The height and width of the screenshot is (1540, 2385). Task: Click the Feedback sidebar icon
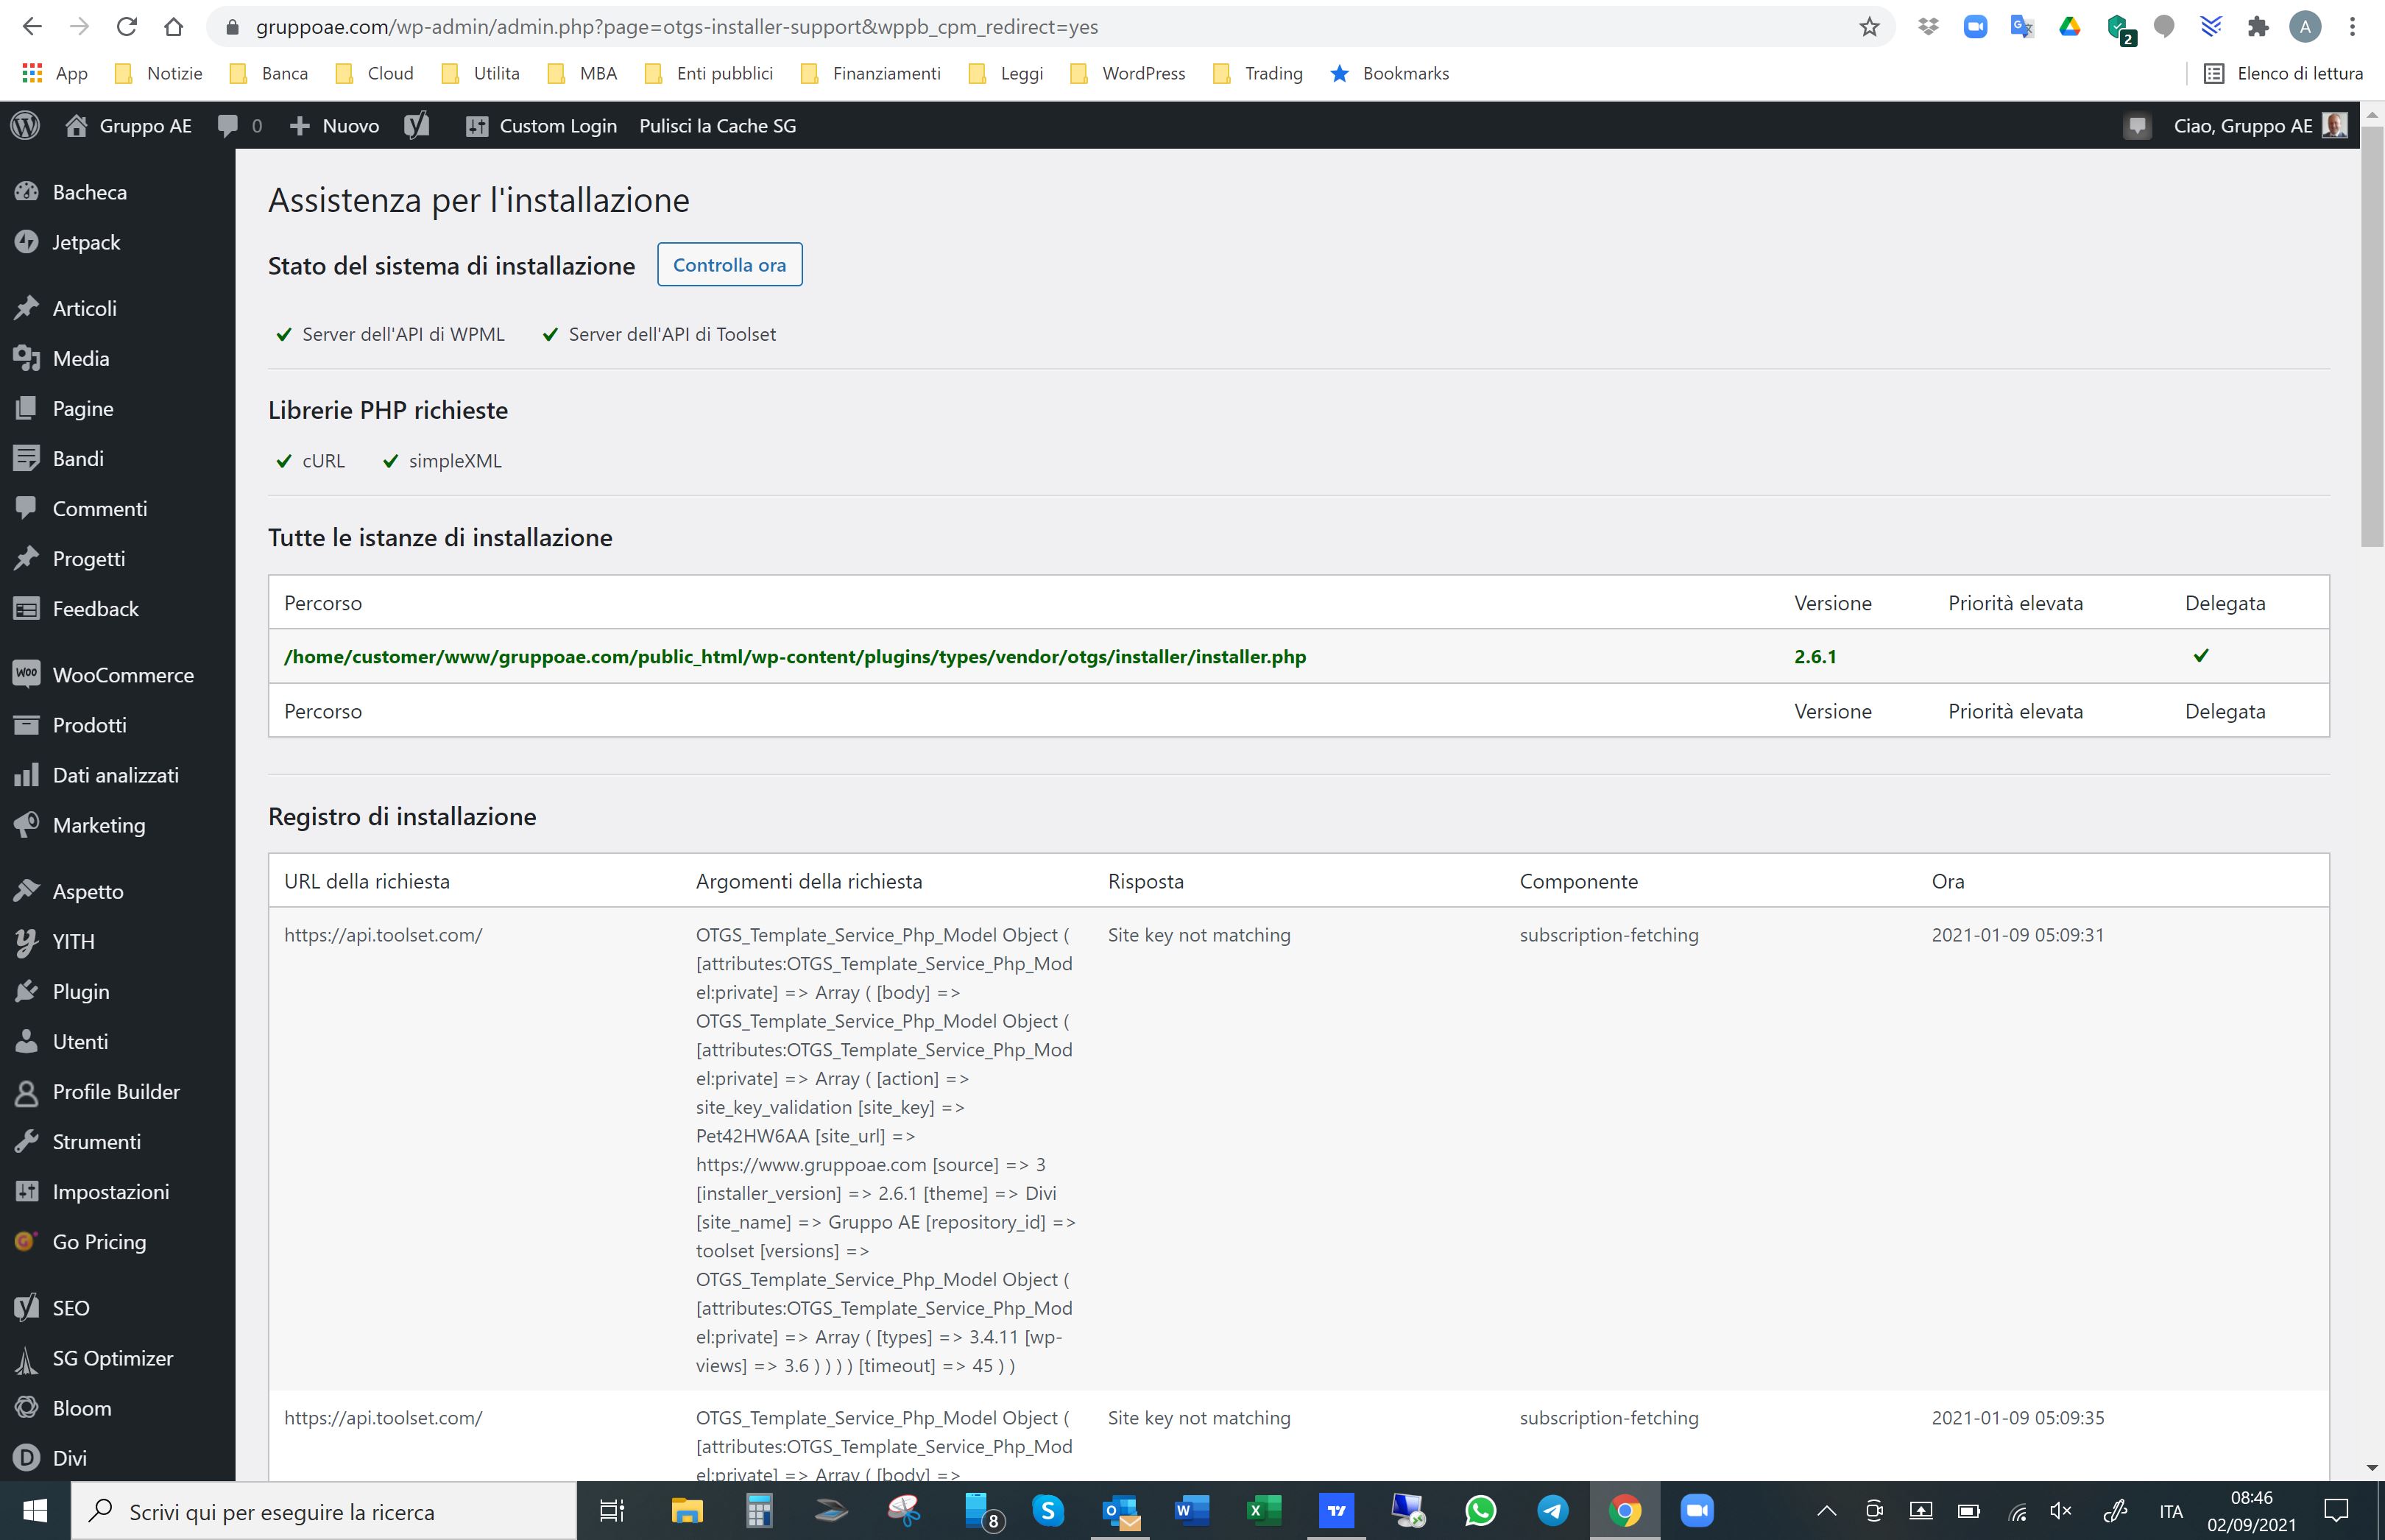(x=27, y=608)
